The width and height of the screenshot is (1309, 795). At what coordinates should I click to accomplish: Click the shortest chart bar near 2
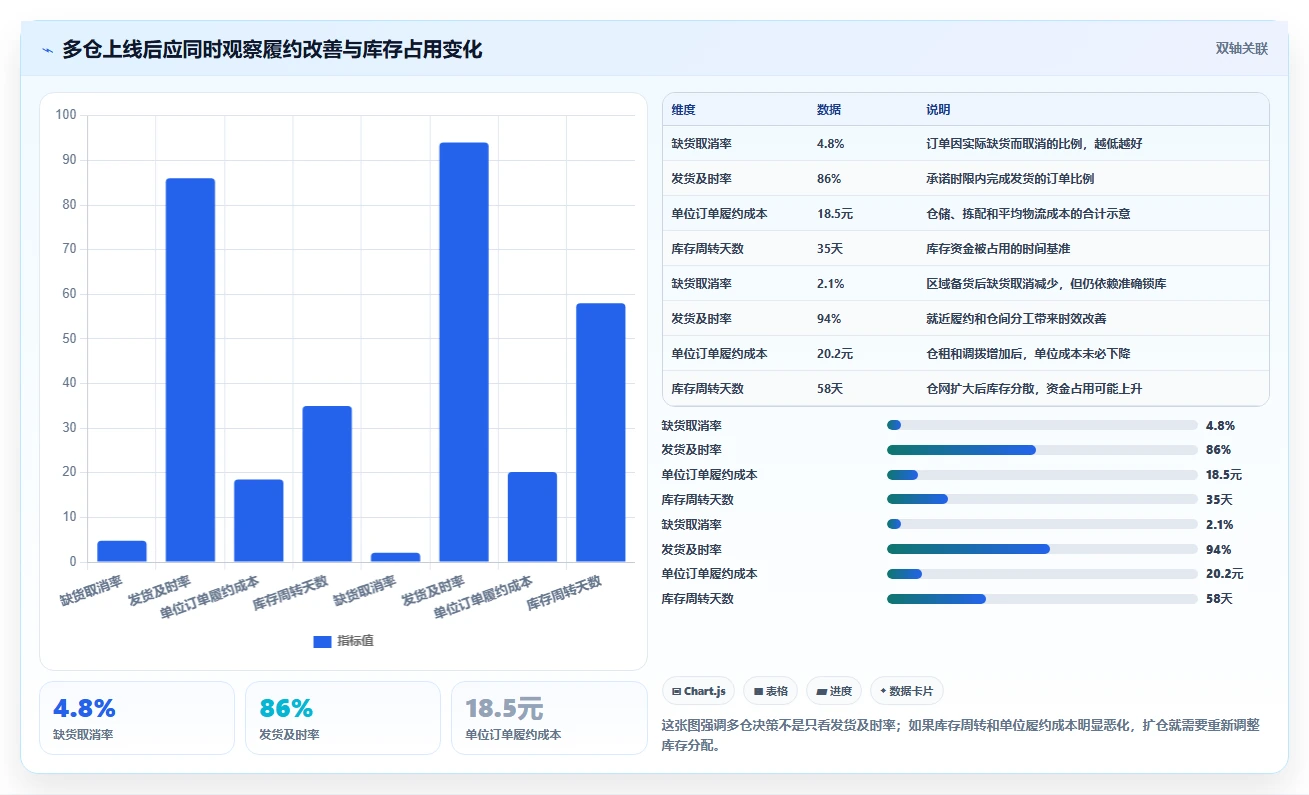(396, 557)
